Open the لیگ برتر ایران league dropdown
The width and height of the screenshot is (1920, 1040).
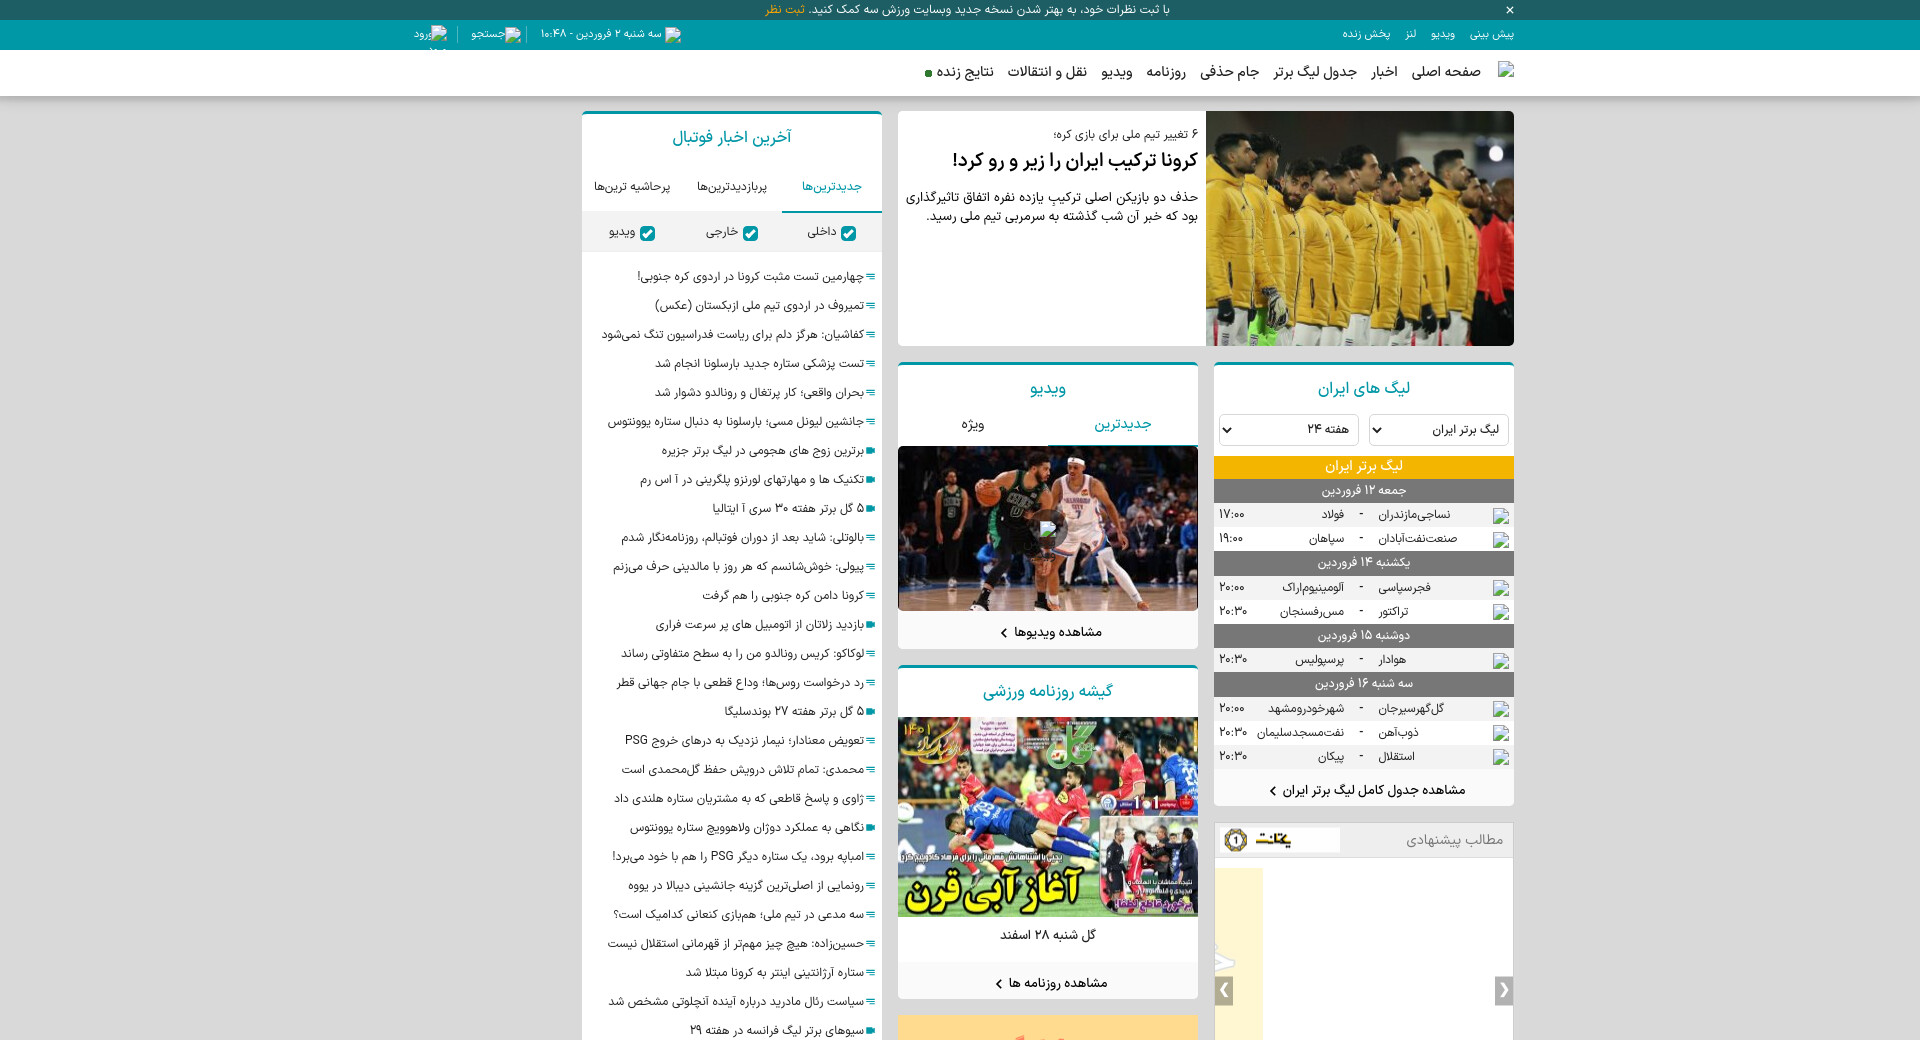click(x=1438, y=430)
